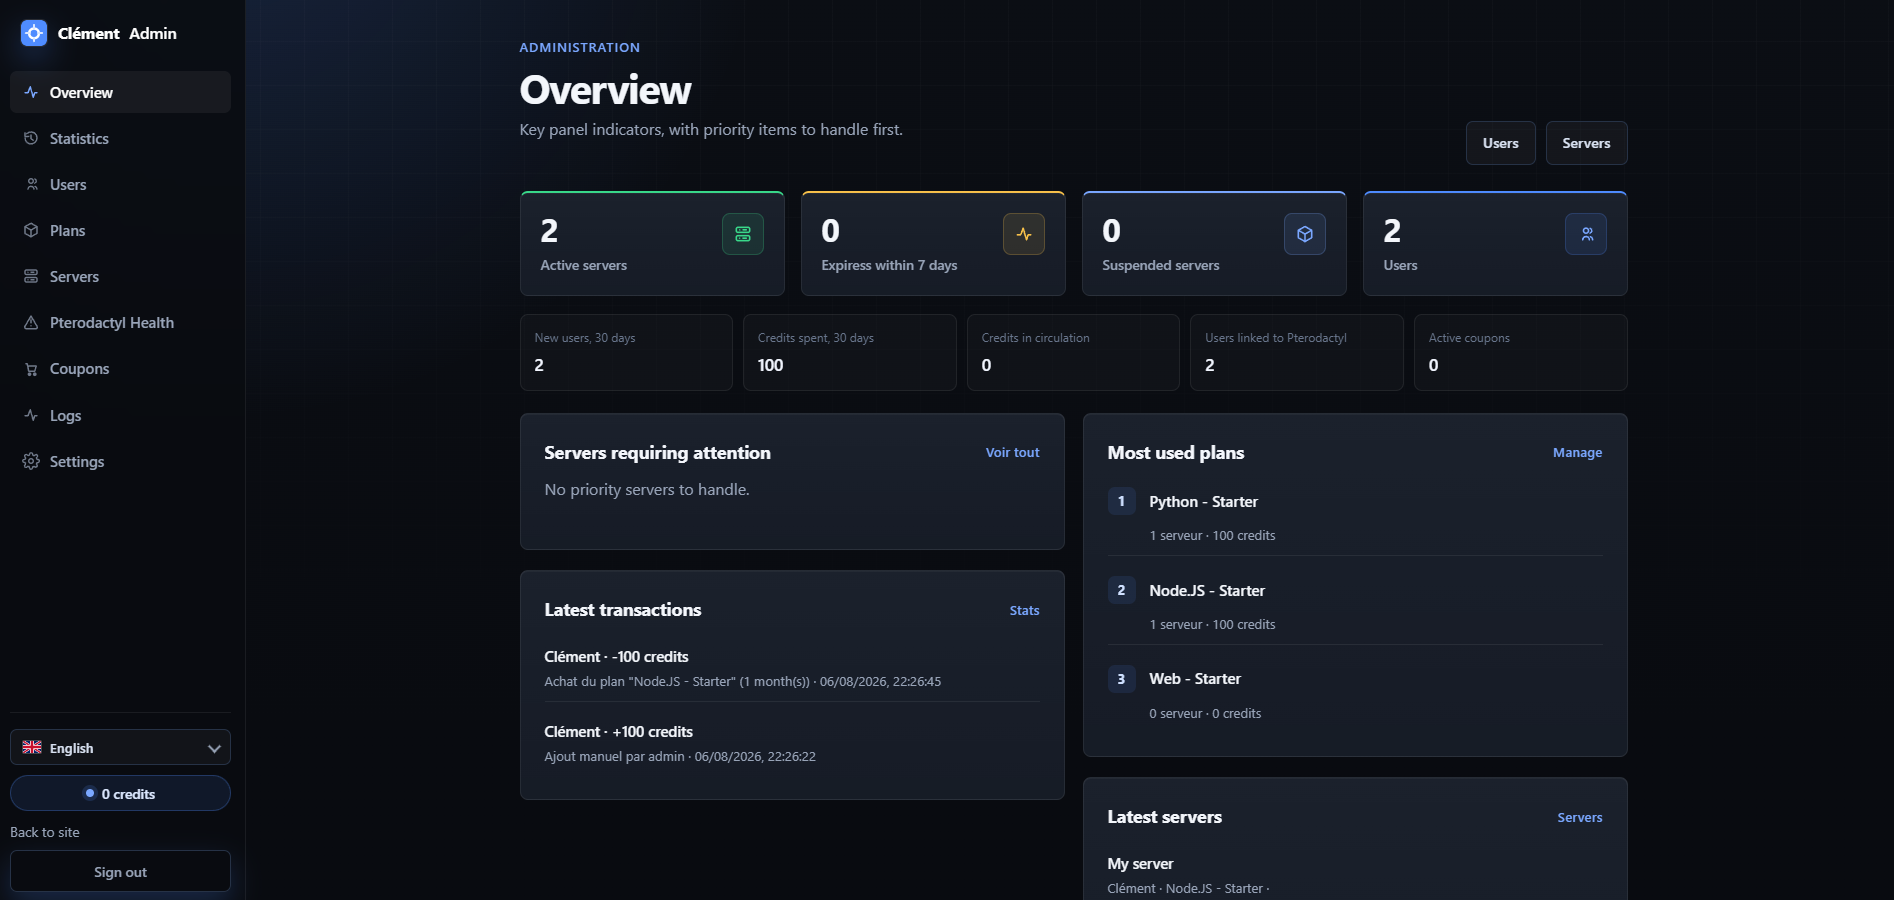Viewport: 1894px width, 900px height.
Task: Open the Users page from sidebar menu
Action: click(120, 184)
